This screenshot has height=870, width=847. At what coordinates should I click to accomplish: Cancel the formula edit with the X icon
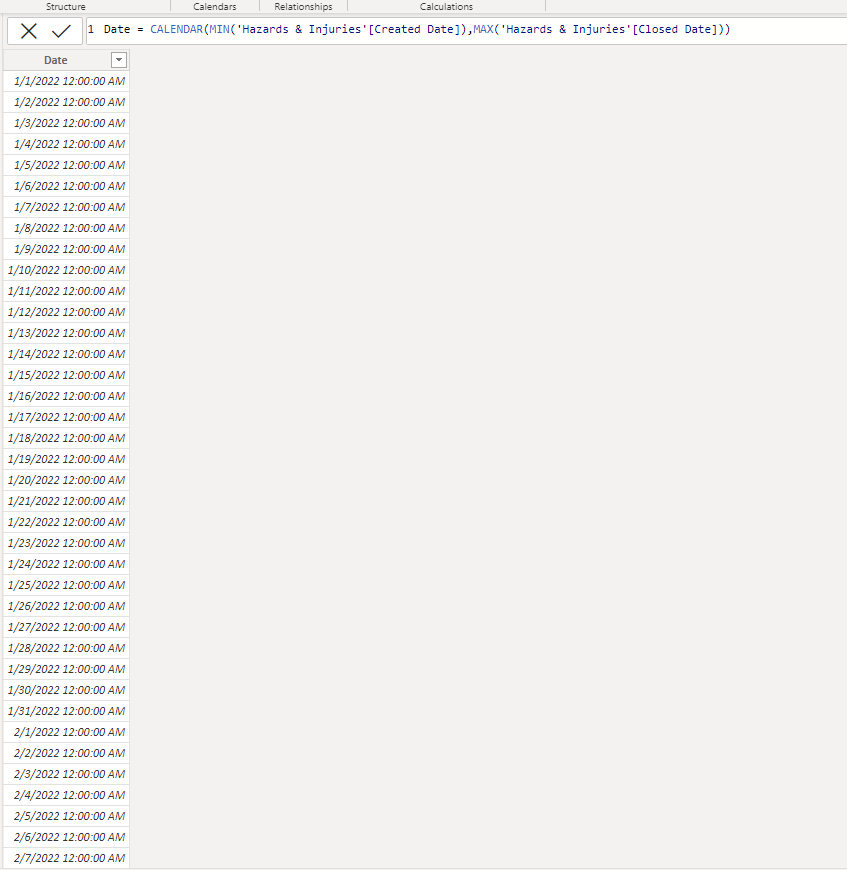click(29, 31)
